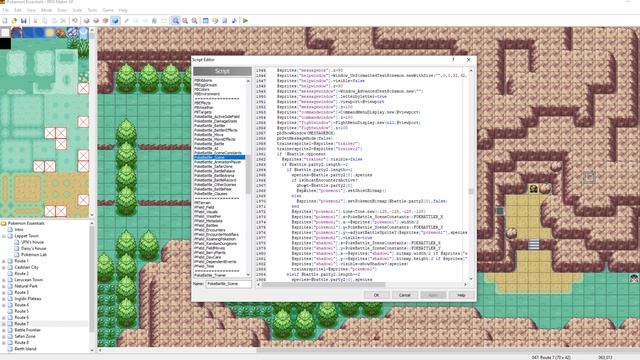Open the Tools menu

(x=93, y=10)
